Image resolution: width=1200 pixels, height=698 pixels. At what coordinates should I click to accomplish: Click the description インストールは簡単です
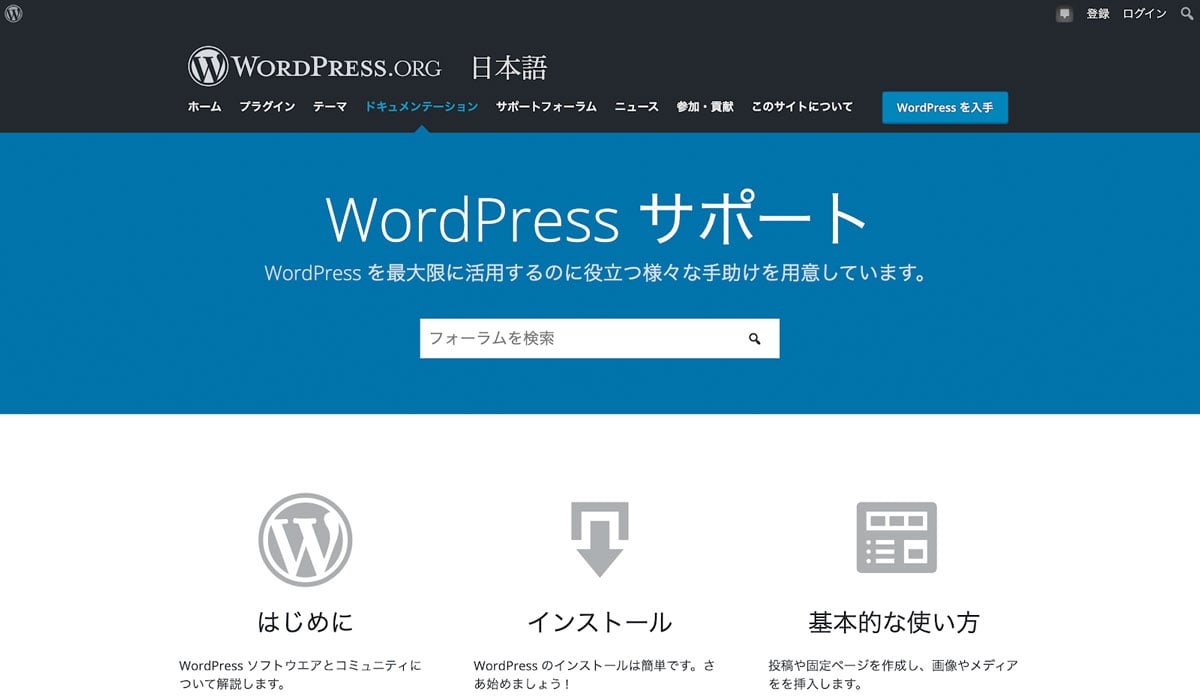click(594, 675)
